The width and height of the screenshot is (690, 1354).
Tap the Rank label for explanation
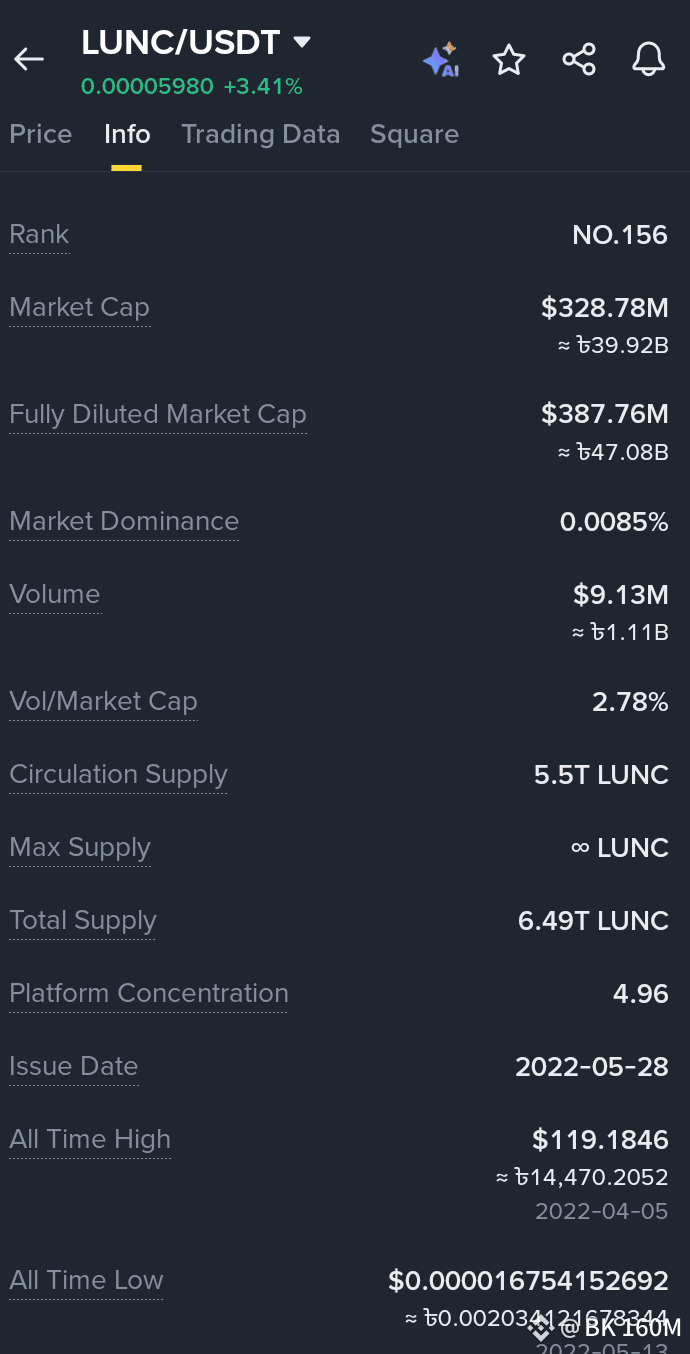[x=39, y=234]
